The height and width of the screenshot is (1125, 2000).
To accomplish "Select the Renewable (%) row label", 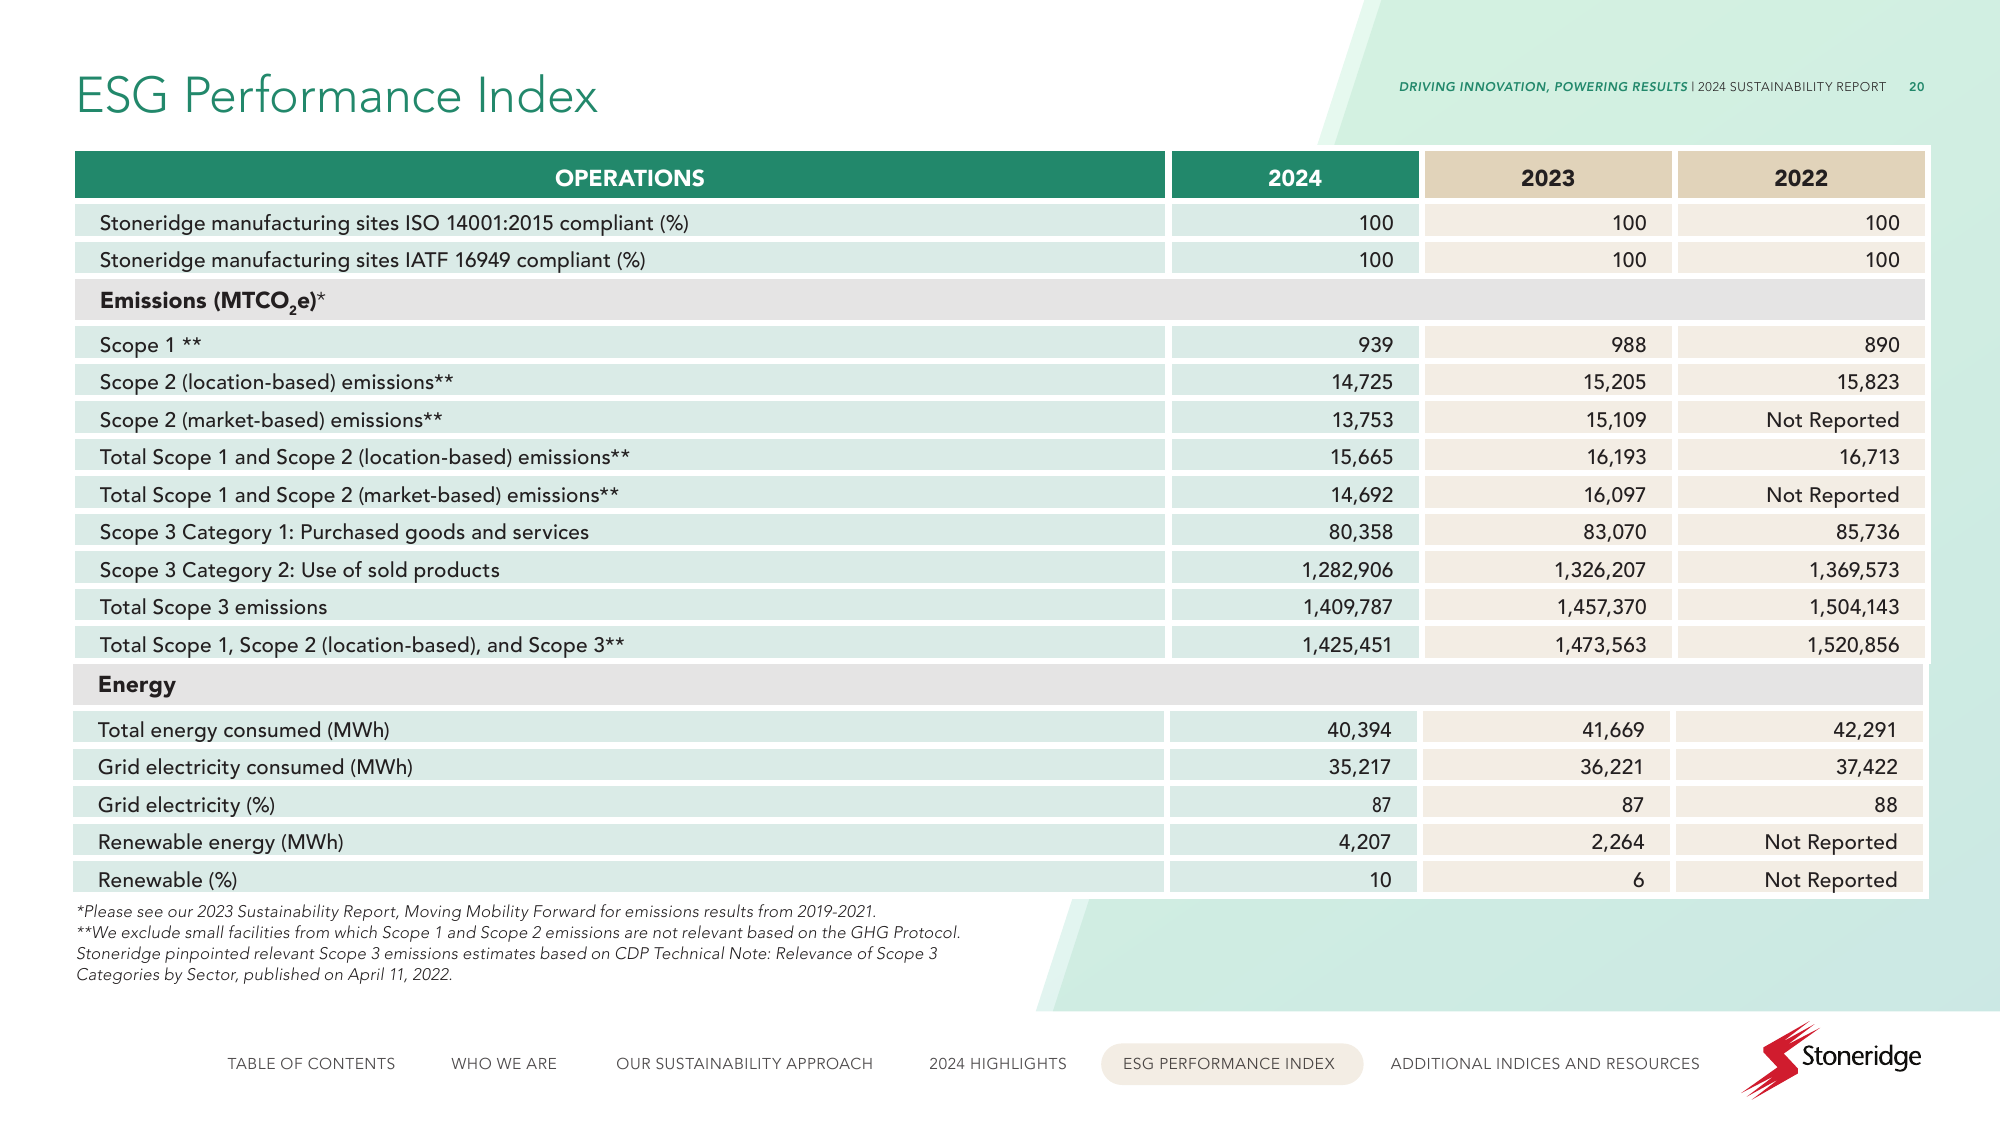I will click(x=168, y=880).
